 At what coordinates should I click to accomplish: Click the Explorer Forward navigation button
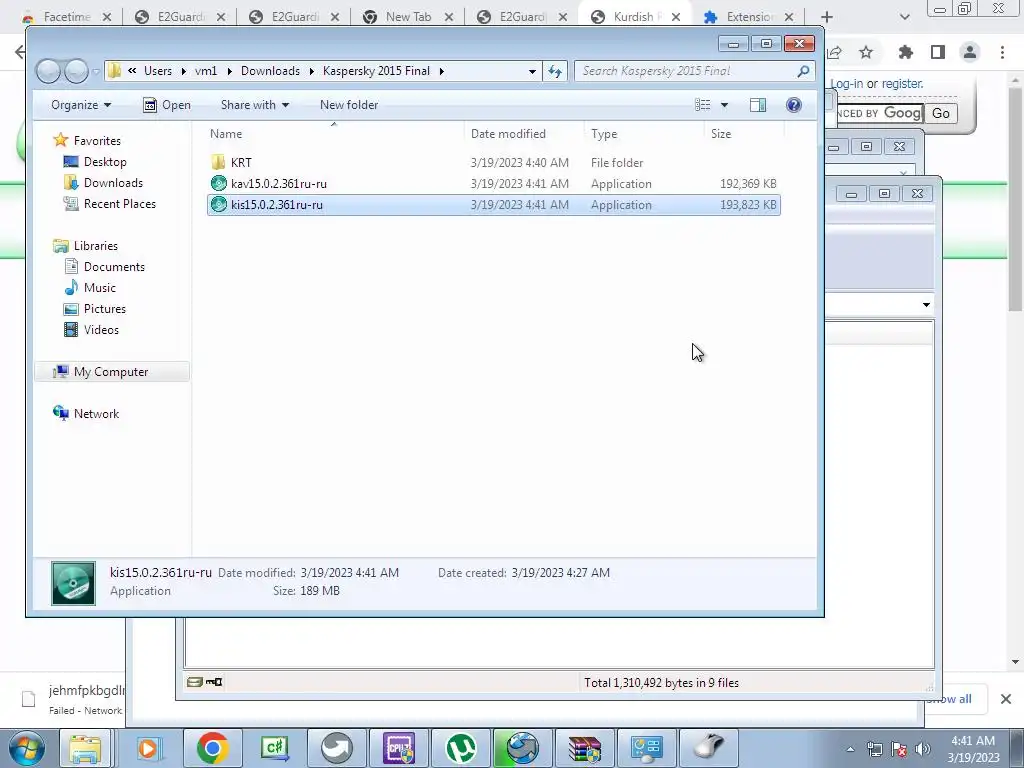pos(76,71)
